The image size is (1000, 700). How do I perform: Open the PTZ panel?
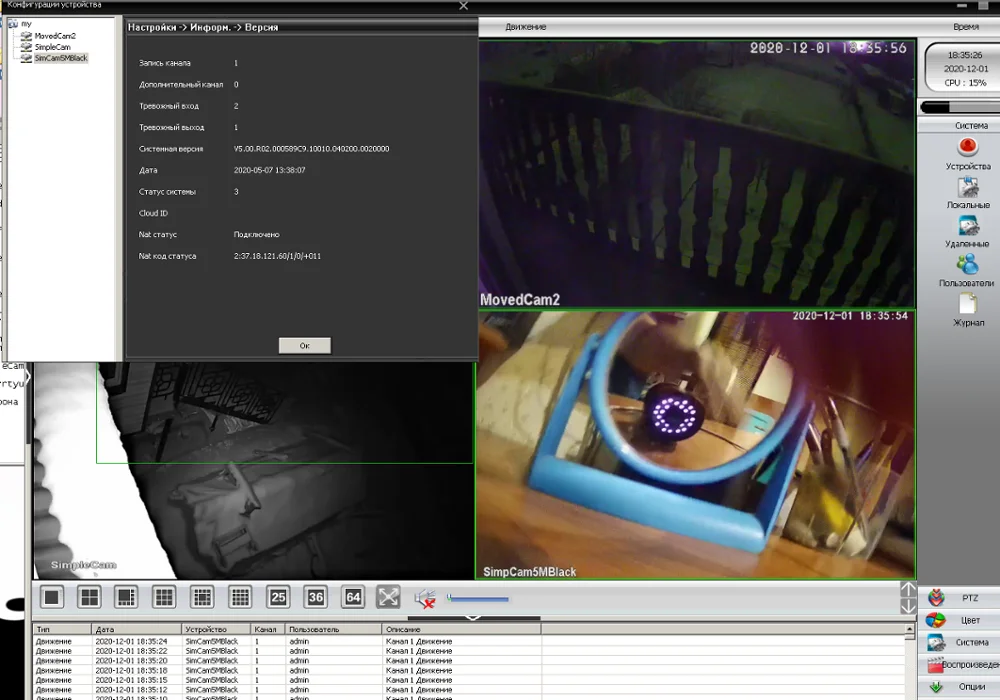click(x=960, y=598)
